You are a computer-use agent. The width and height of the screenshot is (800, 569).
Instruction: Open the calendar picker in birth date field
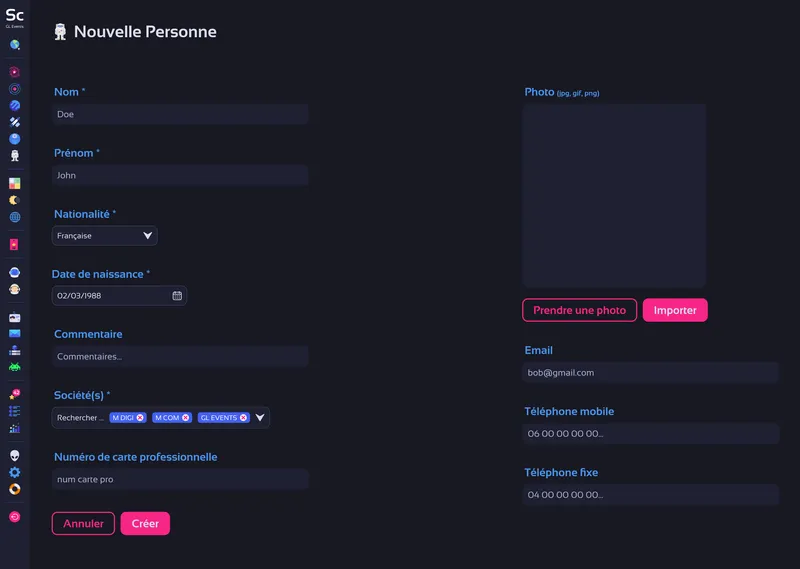177,296
